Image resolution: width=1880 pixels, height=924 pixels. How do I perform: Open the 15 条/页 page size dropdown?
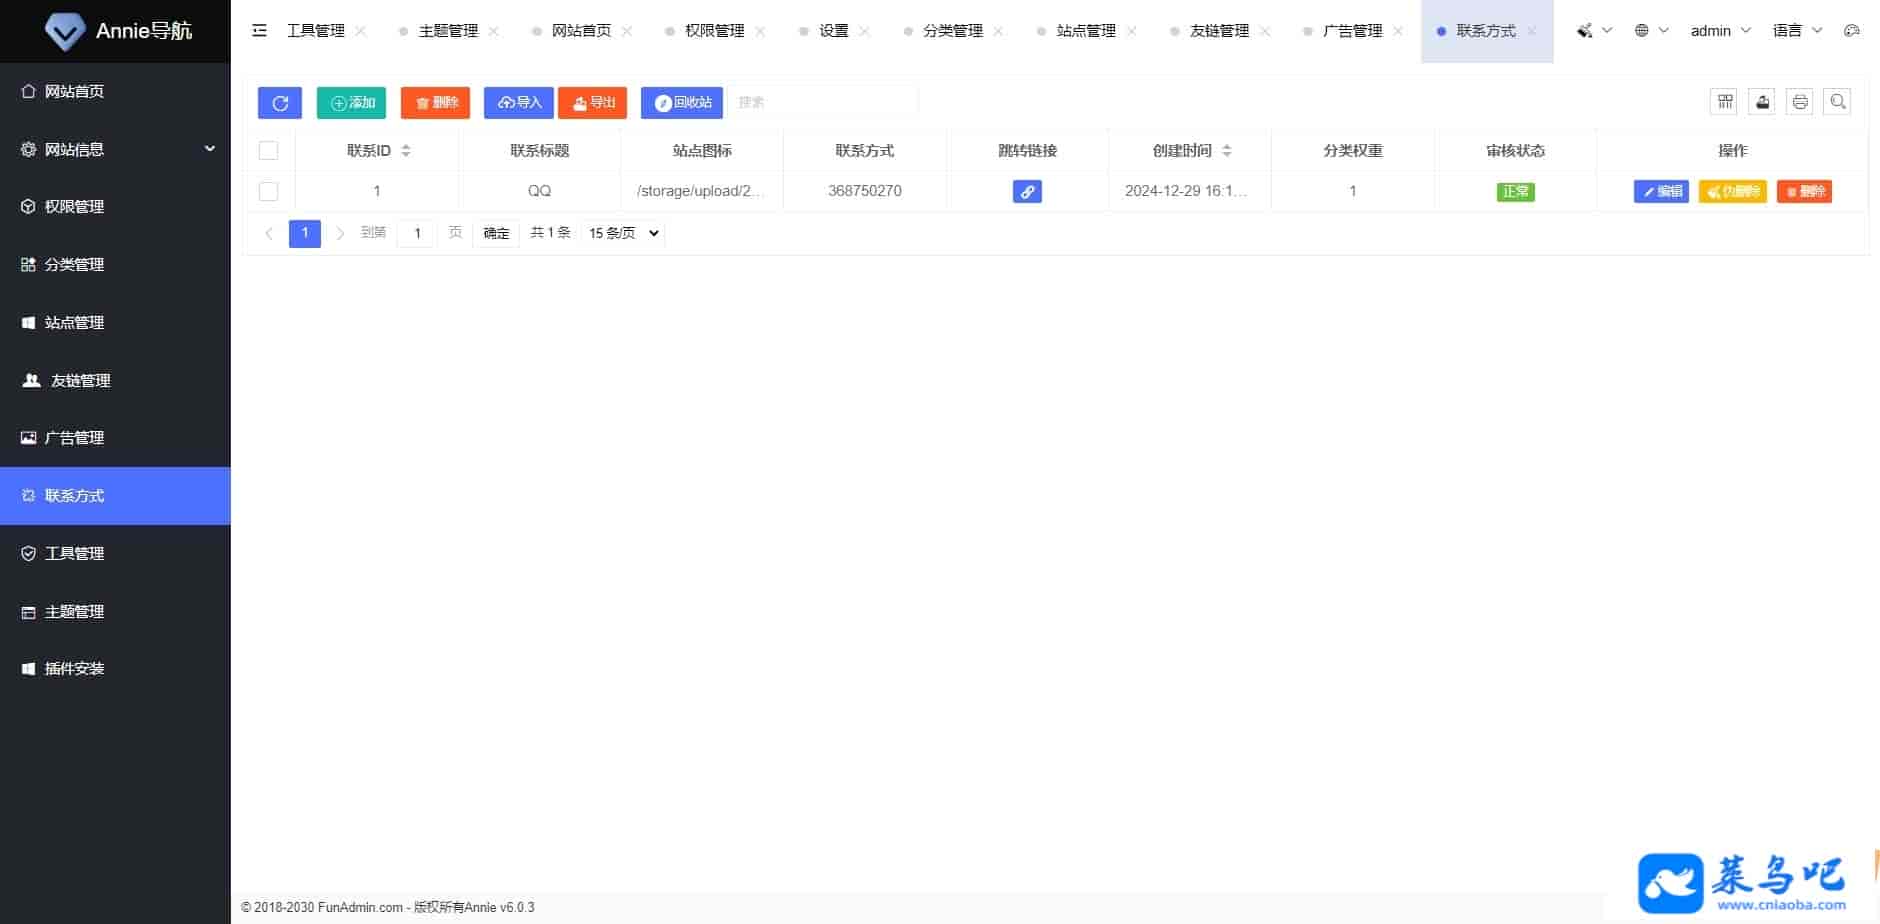[623, 233]
